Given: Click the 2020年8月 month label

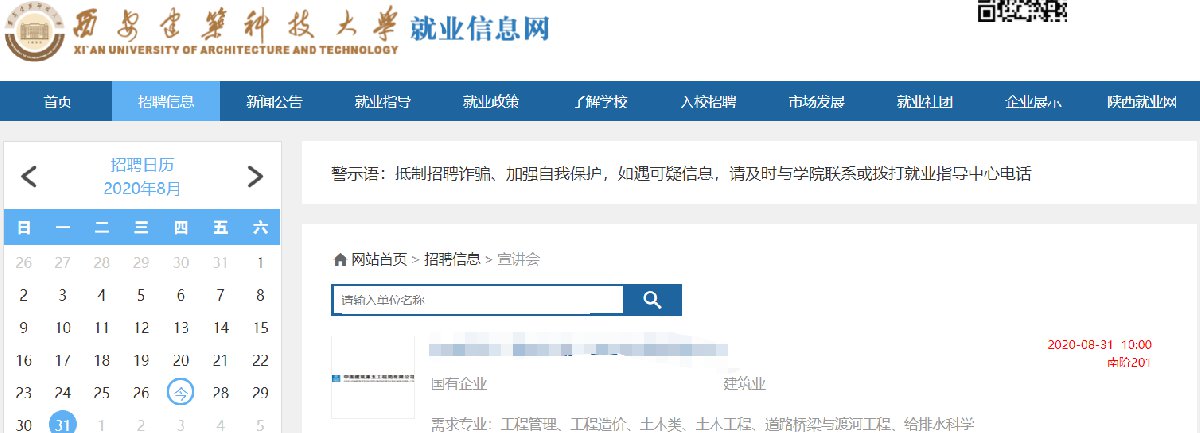Looking at the screenshot, I should tap(142, 188).
